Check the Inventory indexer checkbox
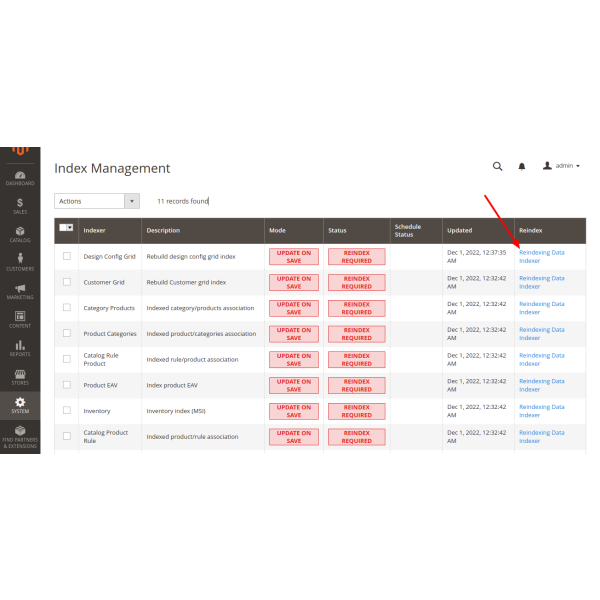The image size is (600, 600). 67,411
